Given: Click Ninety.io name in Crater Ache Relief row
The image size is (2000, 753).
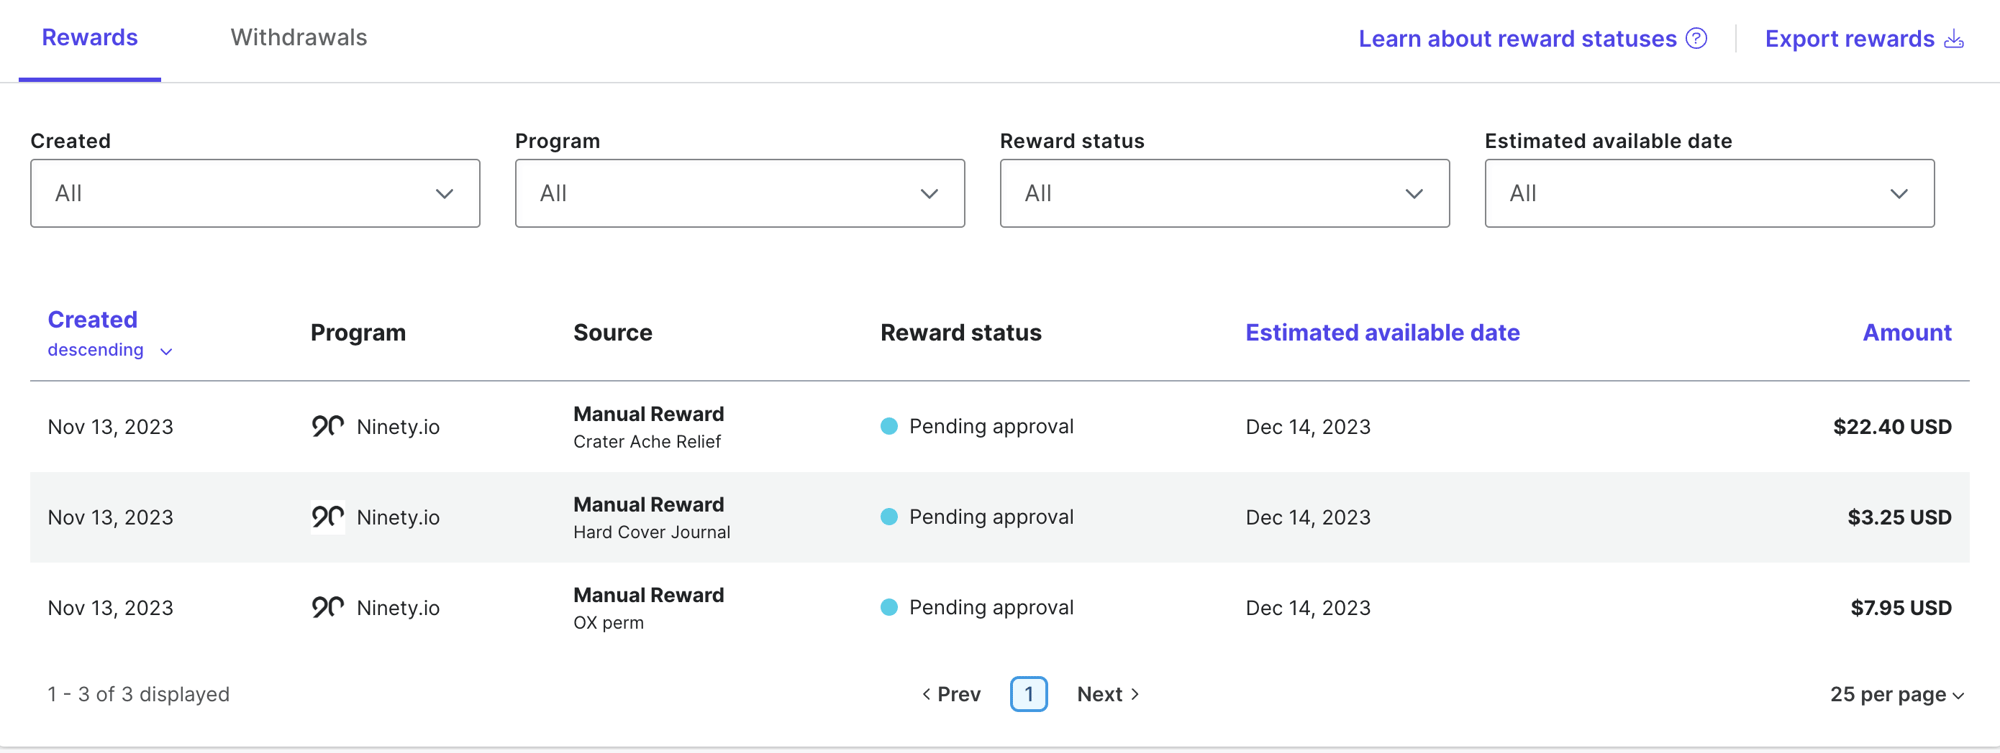Looking at the screenshot, I should [398, 427].
